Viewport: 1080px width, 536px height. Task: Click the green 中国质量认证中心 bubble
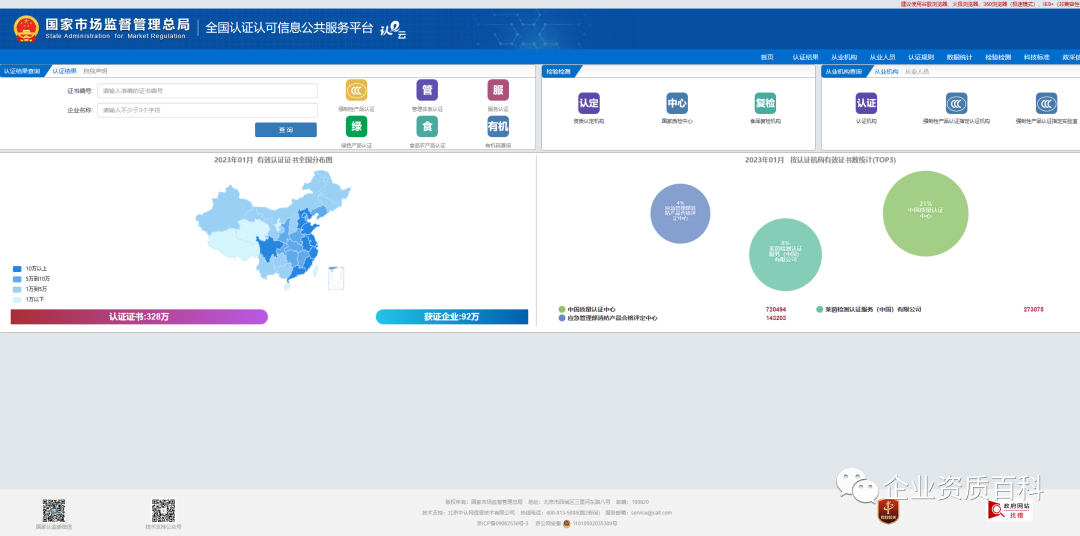pos(925,214)
